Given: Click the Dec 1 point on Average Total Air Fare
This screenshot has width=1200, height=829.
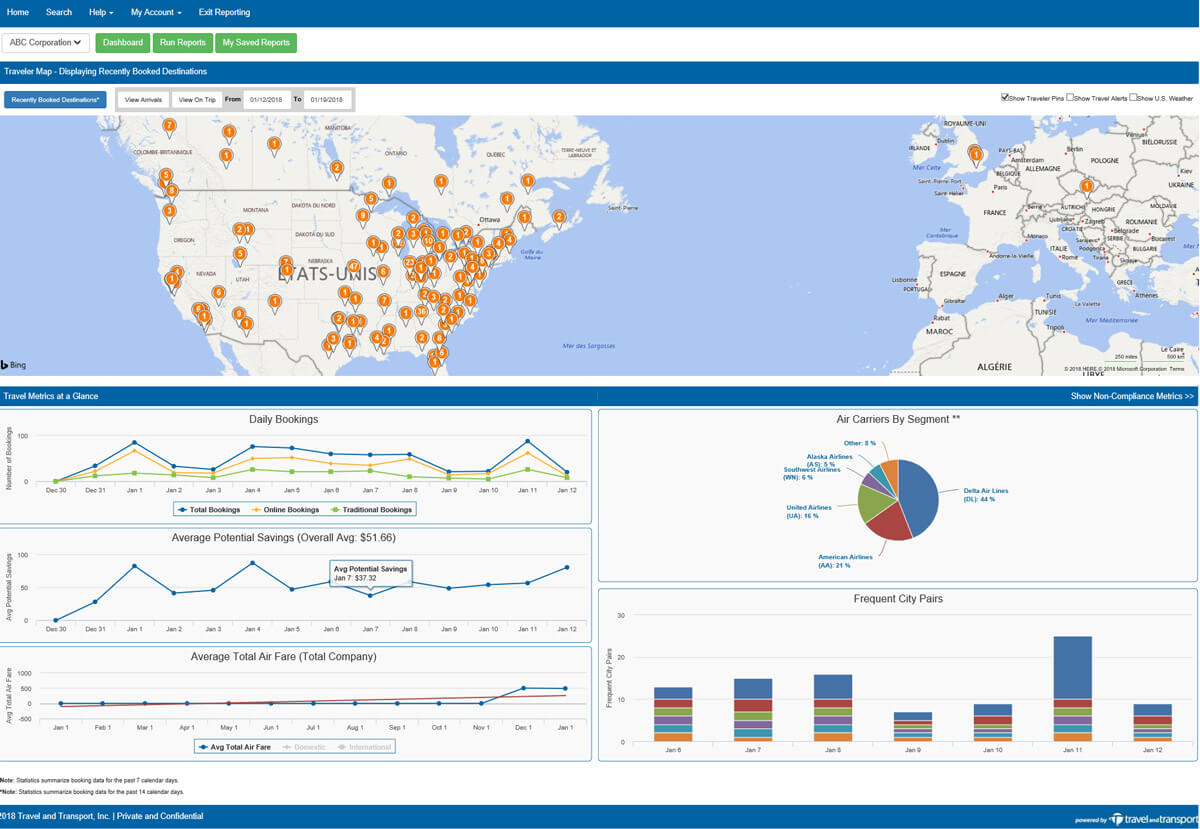Looking at the screenshot, I should coord(523,688).
